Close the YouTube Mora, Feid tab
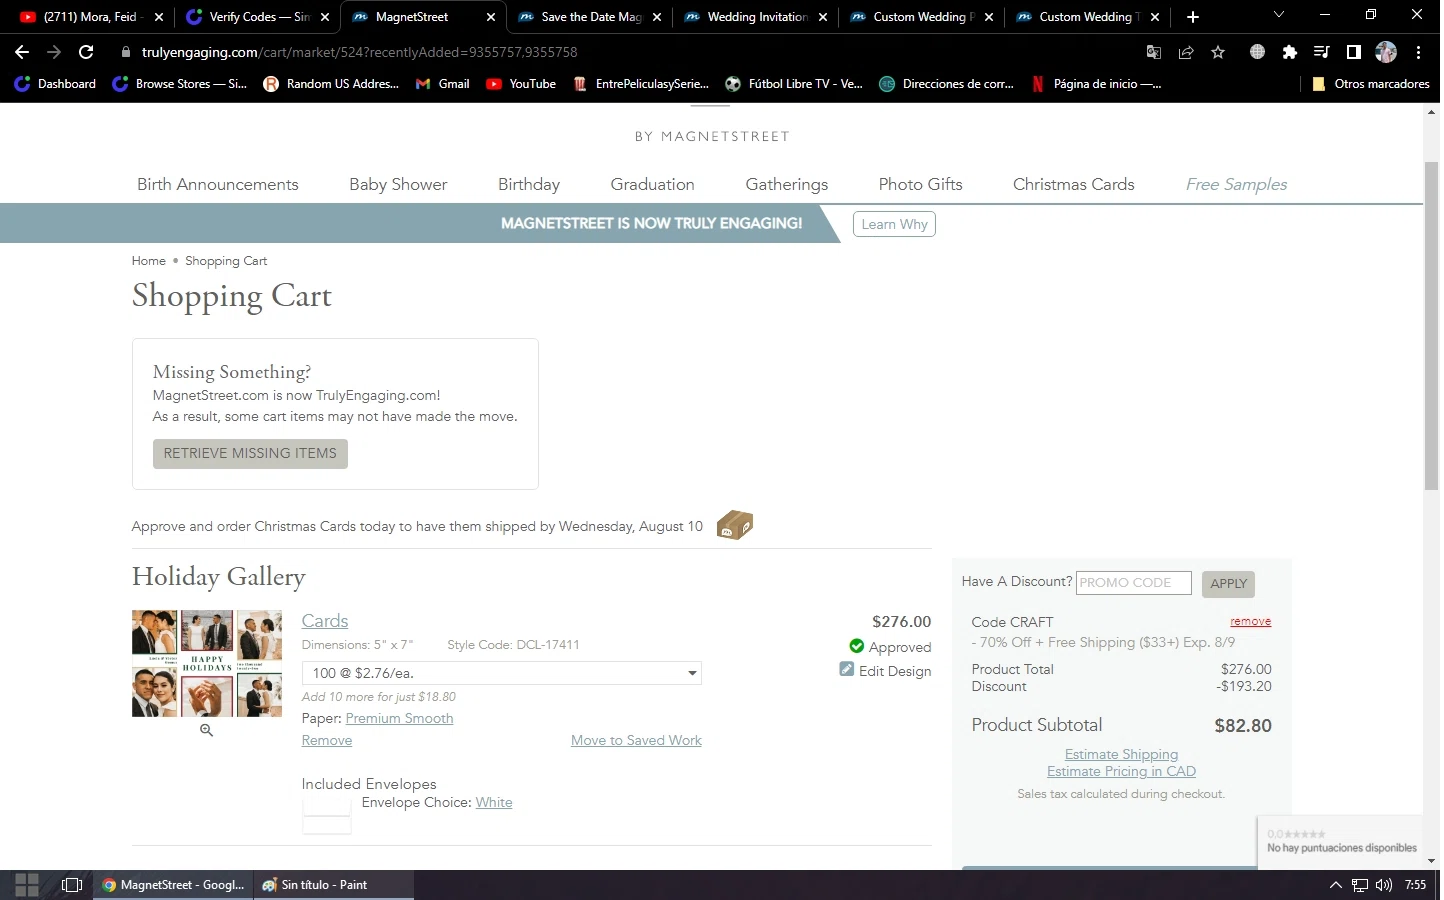 (x=159, y=17)
